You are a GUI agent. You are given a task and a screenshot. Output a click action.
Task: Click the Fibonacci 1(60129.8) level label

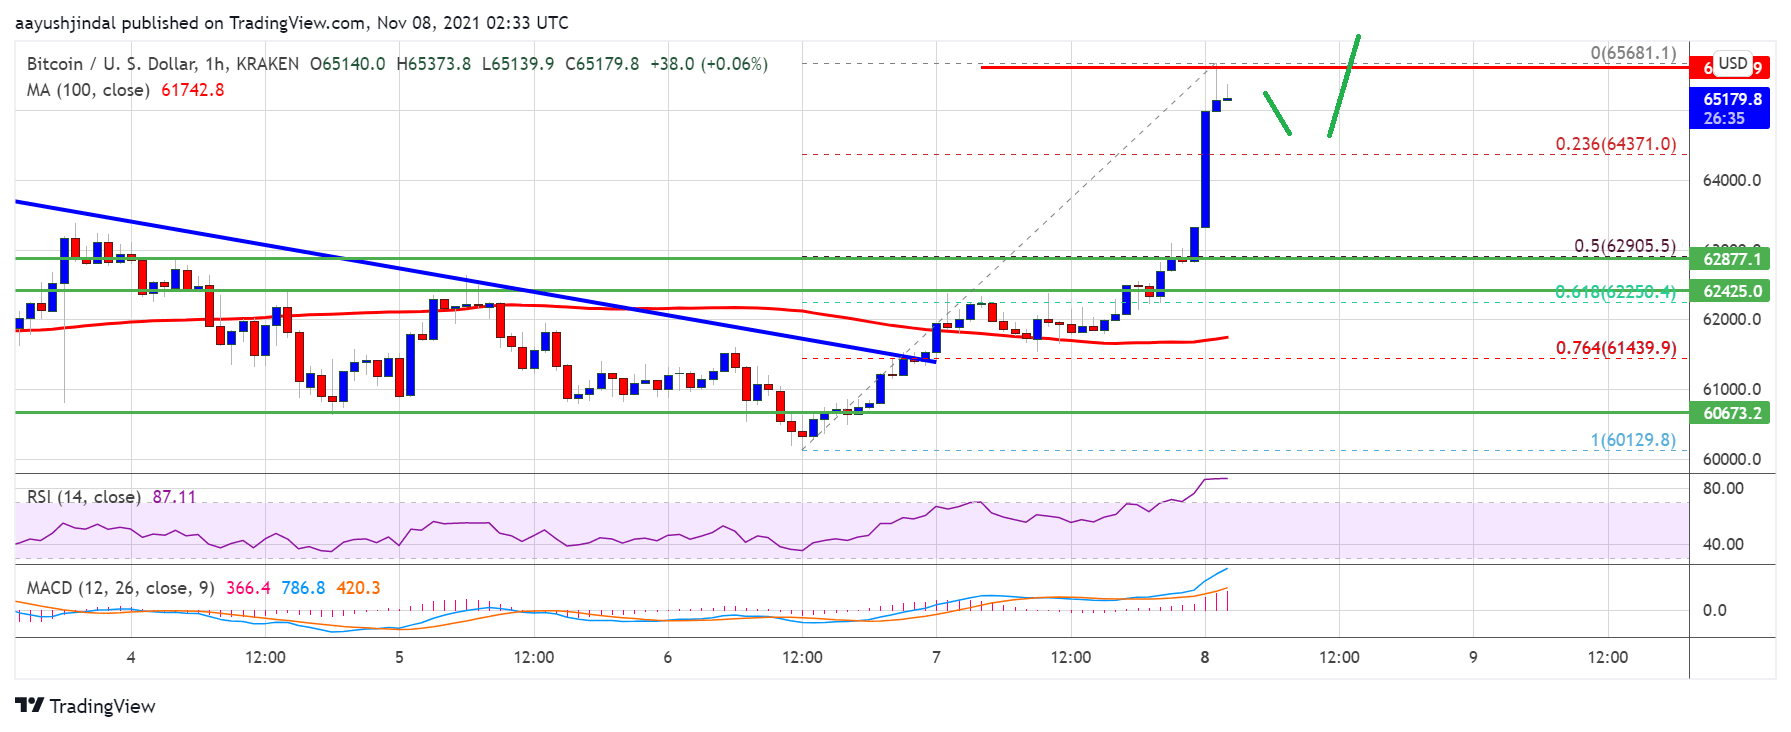tap(1633, 440)
